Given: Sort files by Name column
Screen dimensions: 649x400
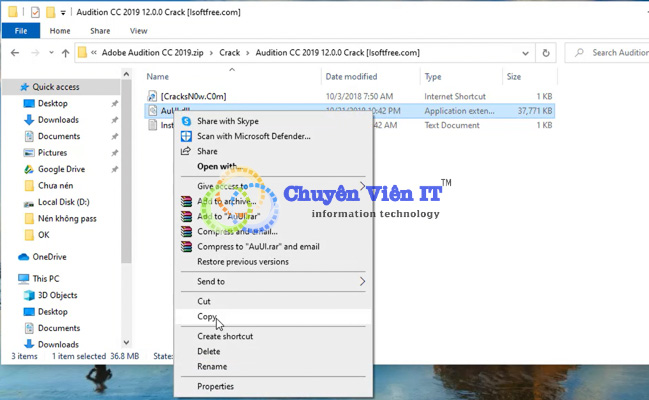Looking at the screenshot, I should point(157,77).
